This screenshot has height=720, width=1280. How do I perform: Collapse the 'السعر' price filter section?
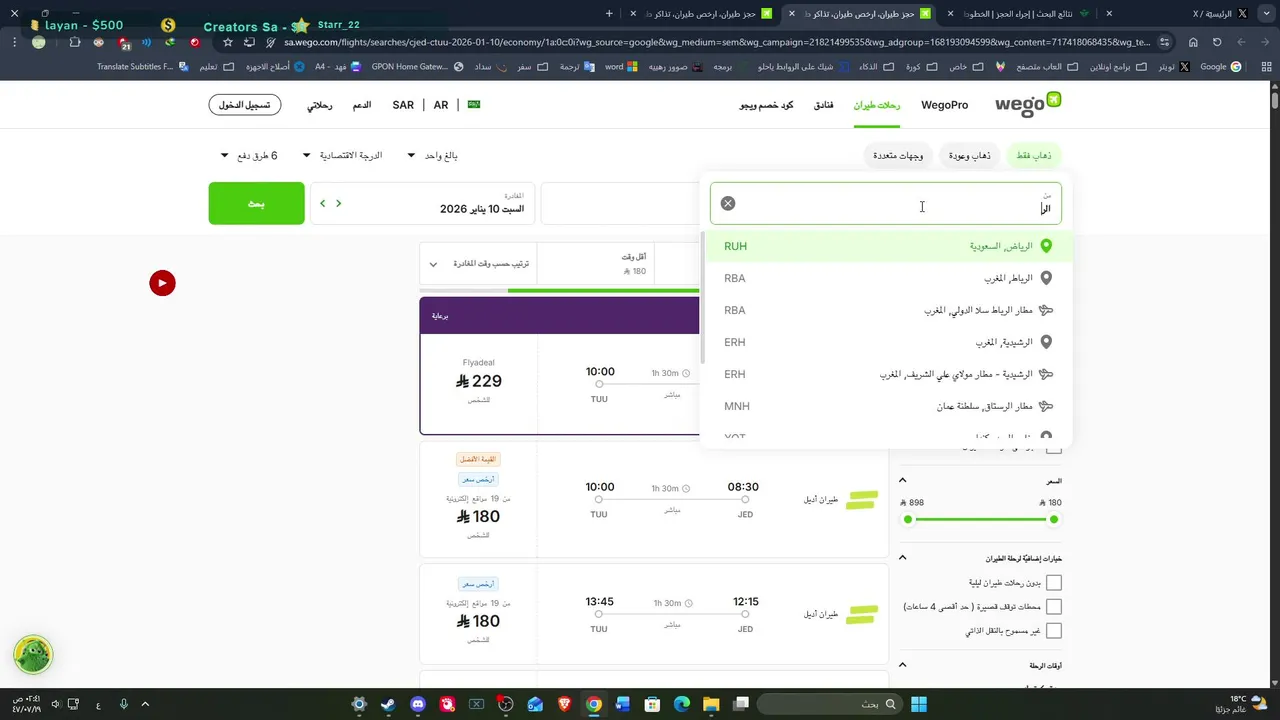click(902, 481)
